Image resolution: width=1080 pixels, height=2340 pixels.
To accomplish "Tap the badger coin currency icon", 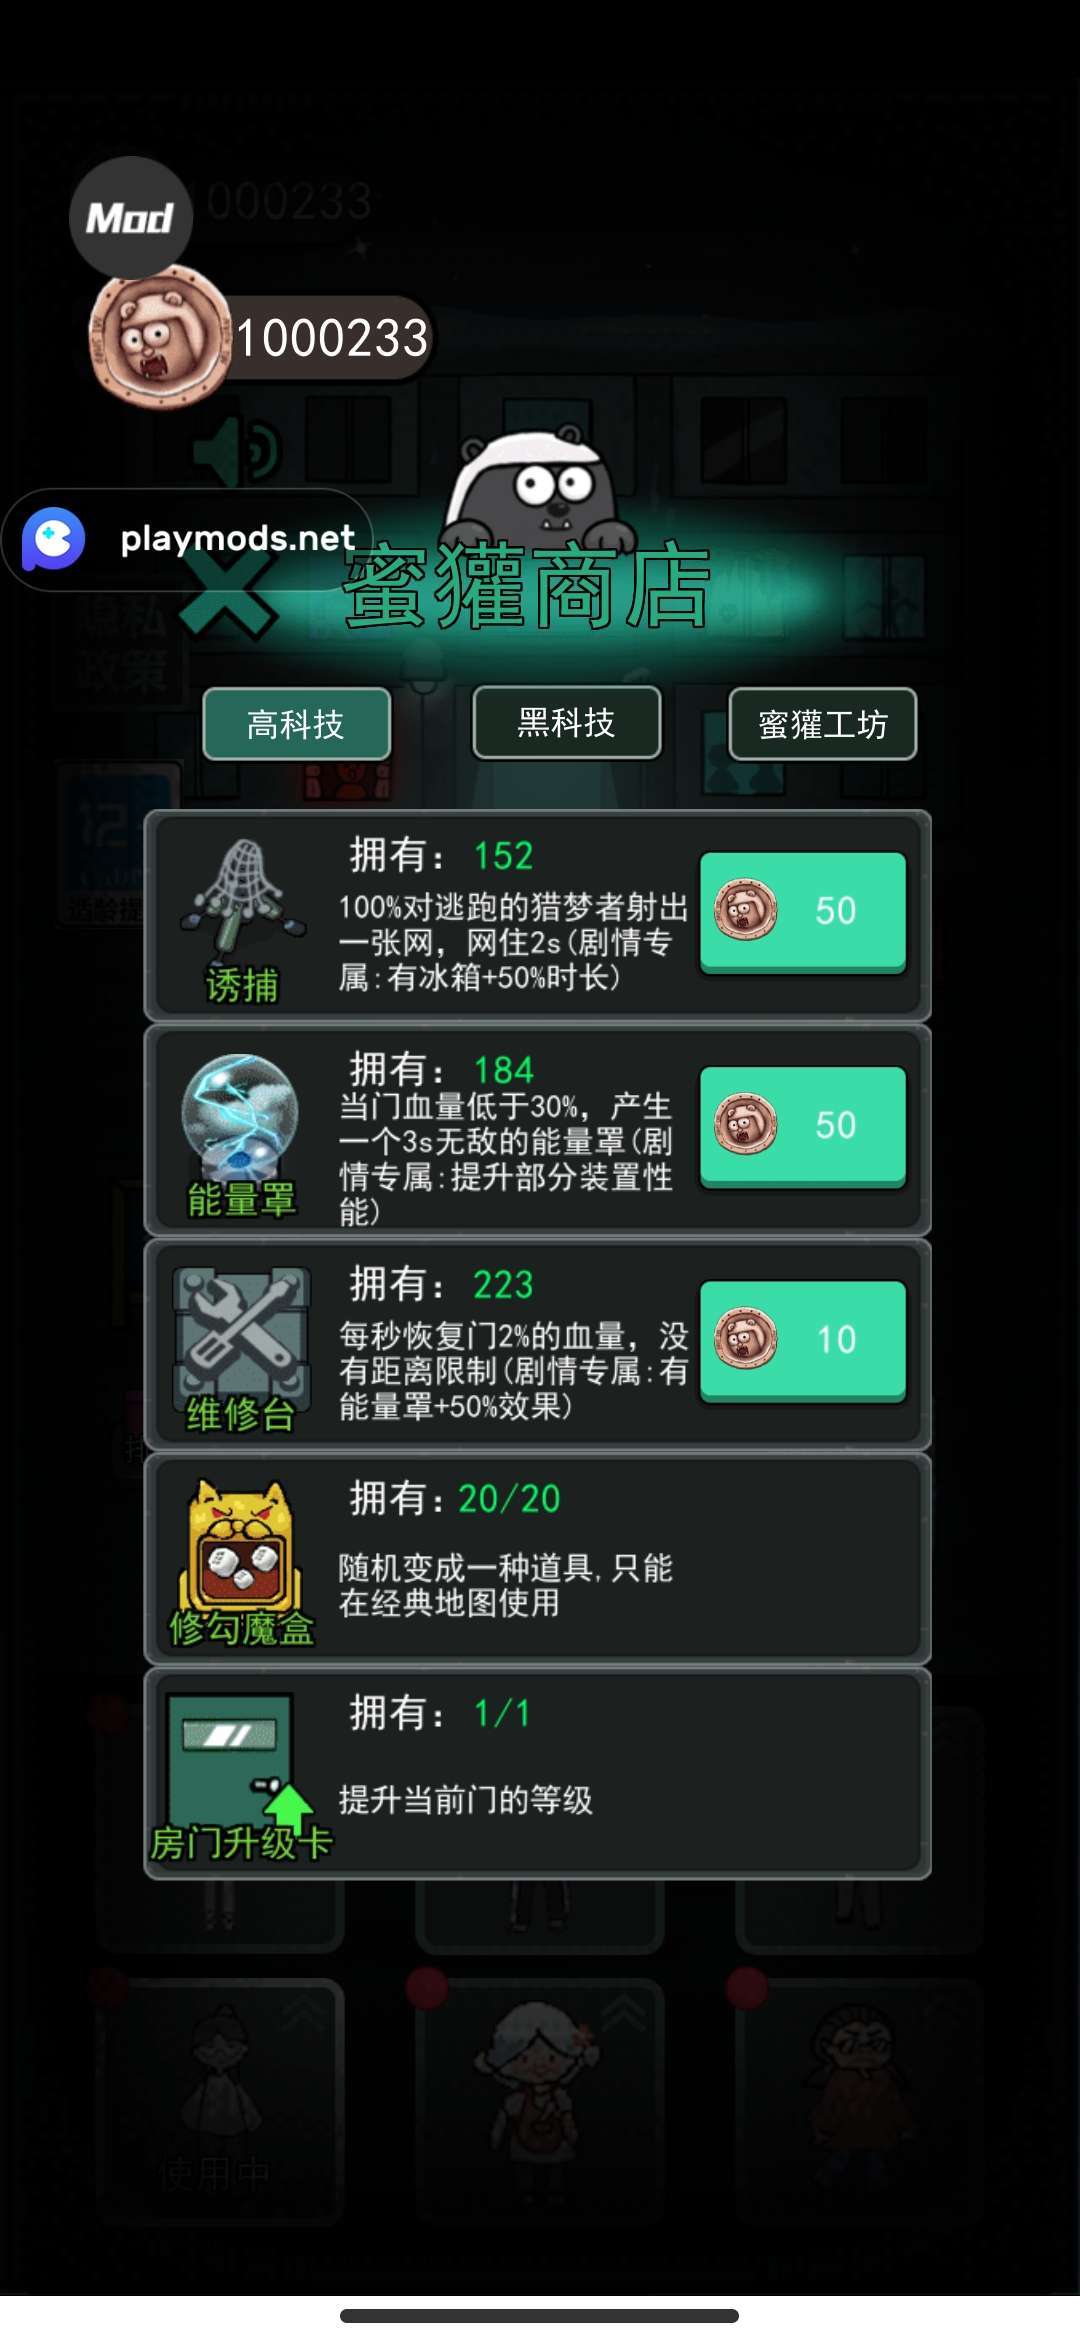I will [x=160, y=337].
